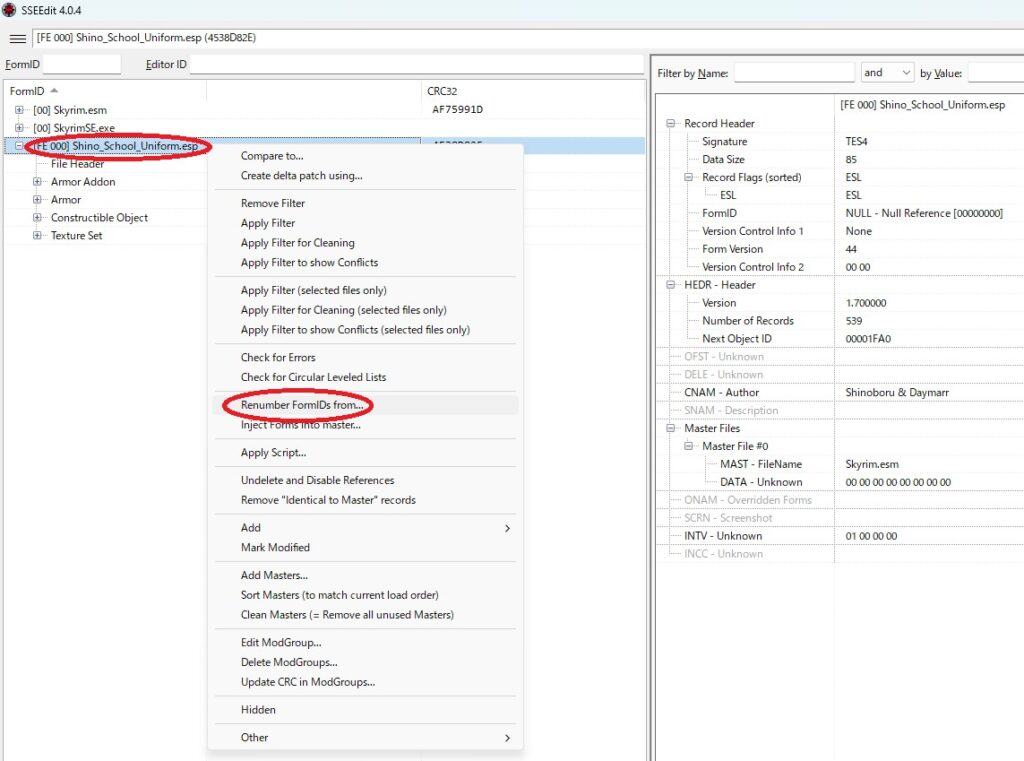The height and width of the screenshot is (761, 1024).
Task: Expand the Texture Set group
Action: pos(37,236)
